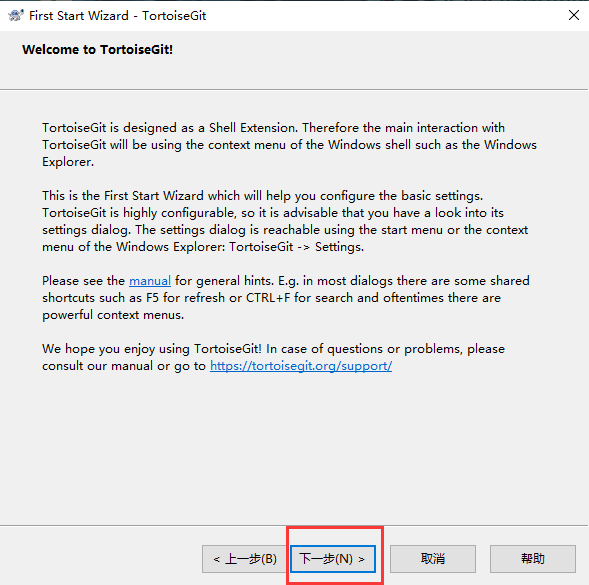Click the Shell Extension description paragraph
Image resolution: width=589 pixels, height=585 pixels.
click(x=289, y=145)
